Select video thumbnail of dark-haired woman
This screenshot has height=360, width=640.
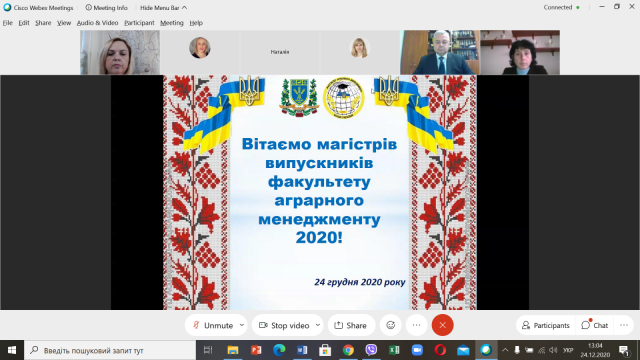(x=520, y=52)
